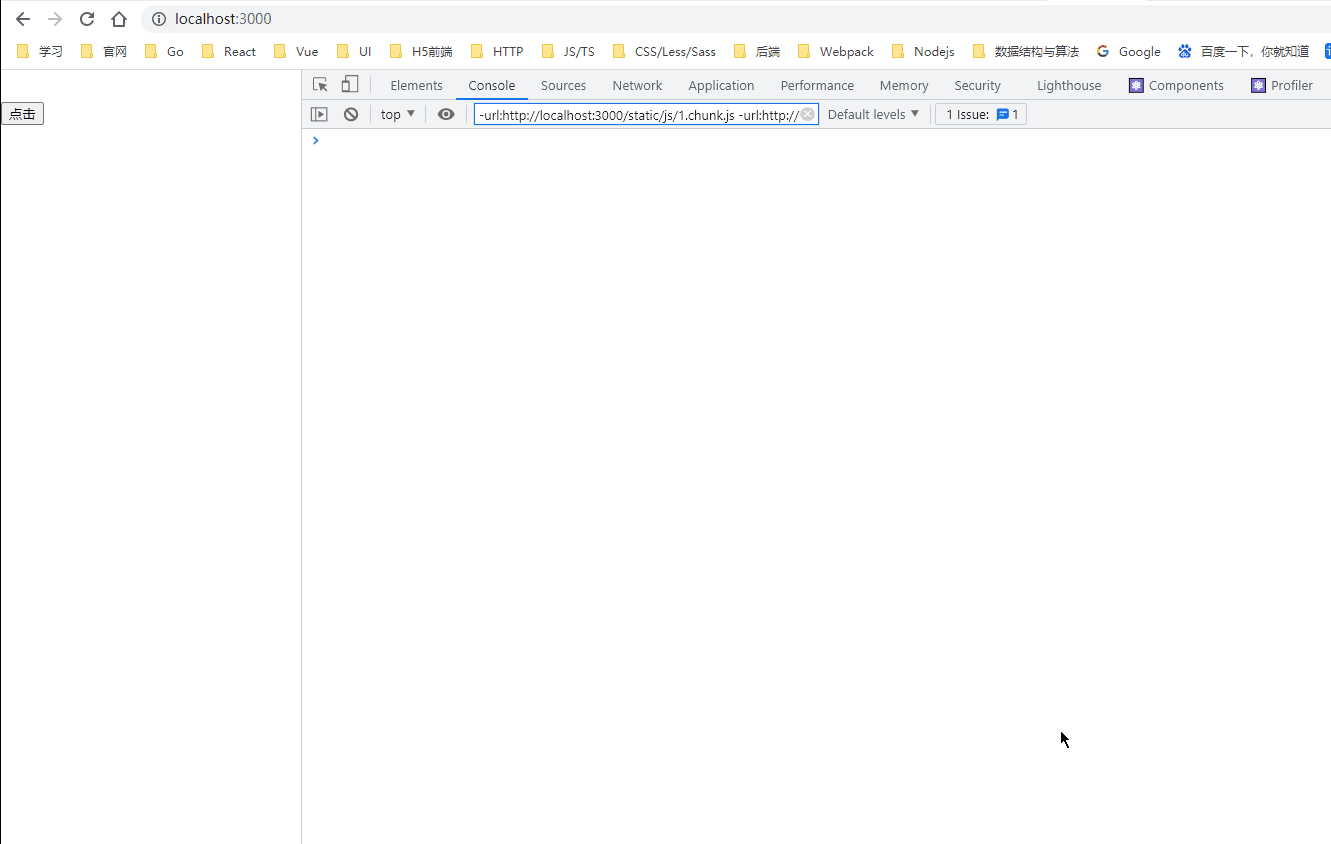Open the 官网 bookmarks folder

pos(104,51)
